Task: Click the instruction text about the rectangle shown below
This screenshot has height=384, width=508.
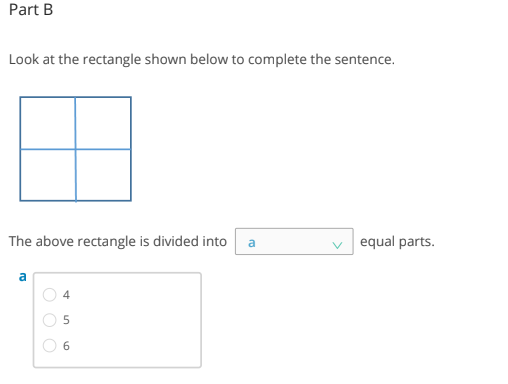Action: pos(202,59)
